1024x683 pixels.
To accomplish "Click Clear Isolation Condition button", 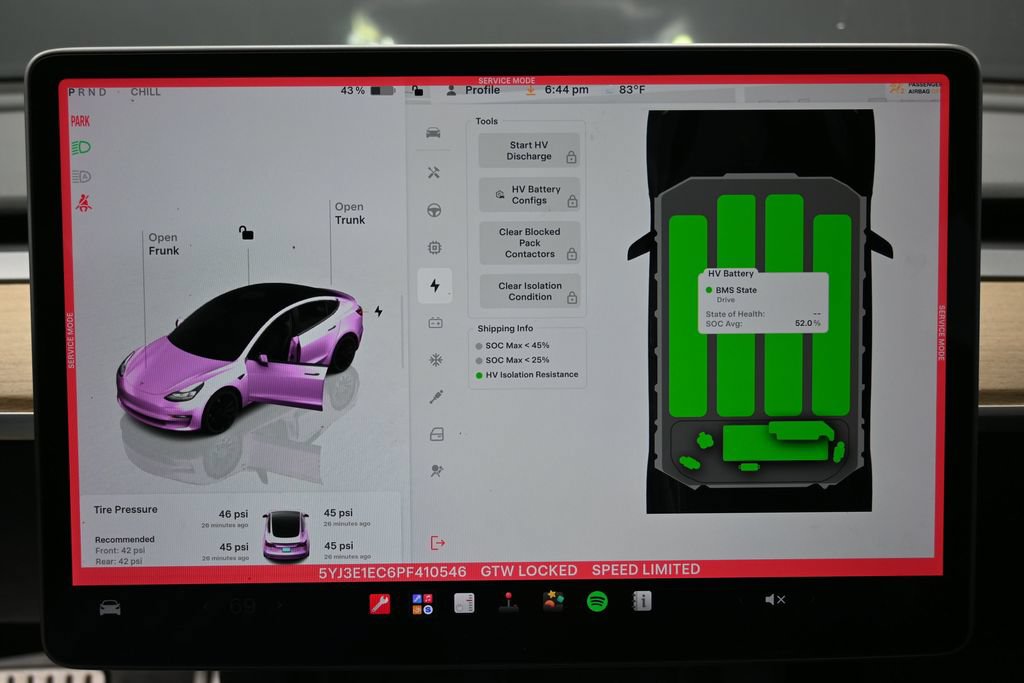I will coord(530,291).
